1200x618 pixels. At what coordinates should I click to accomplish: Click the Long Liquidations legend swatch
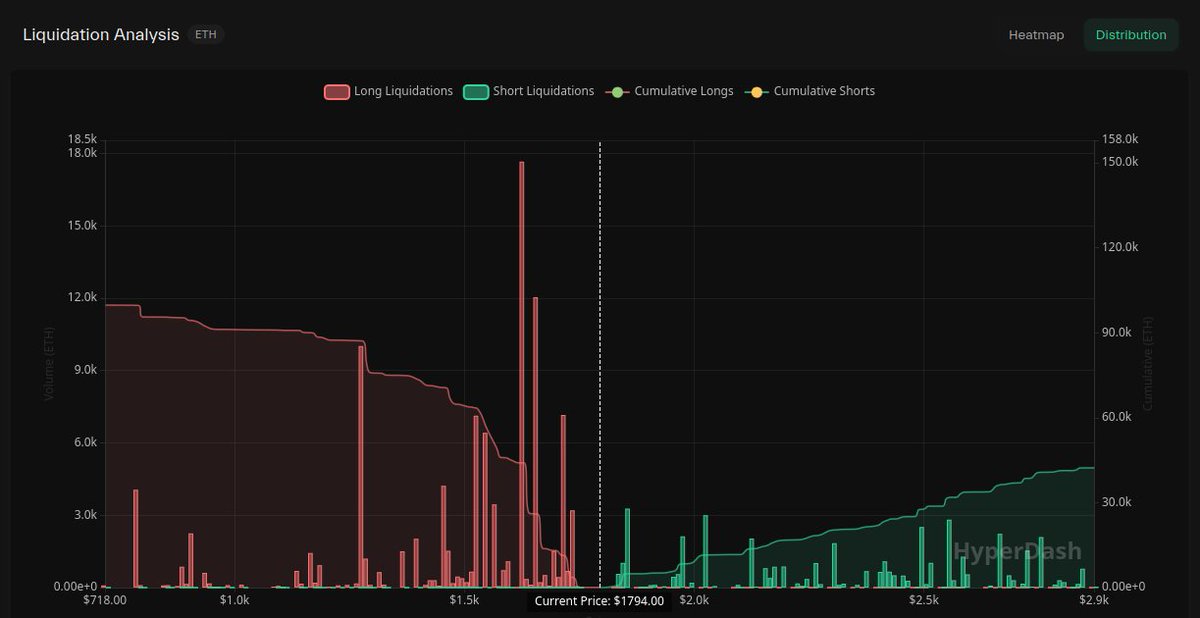(335, 91)
